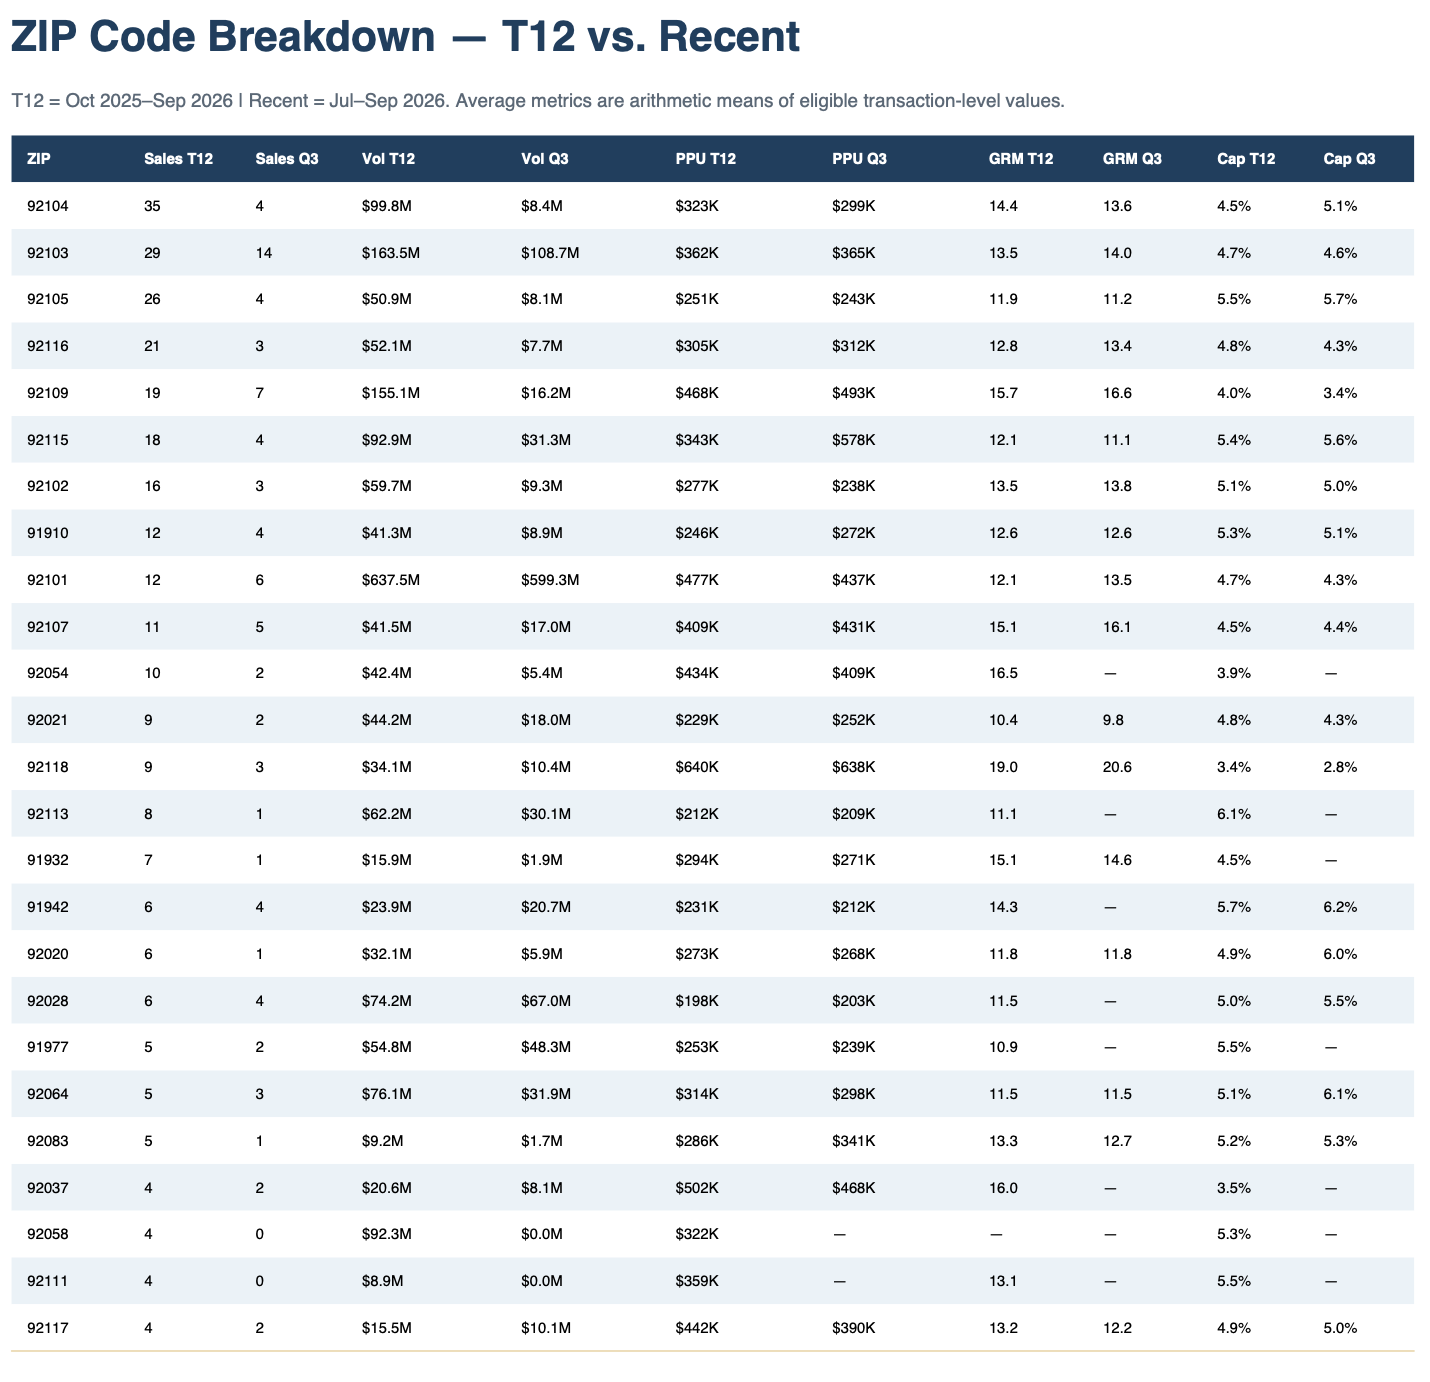Click the $637.5M Vol T12 value
Image resolution: width=1430 pixels, height=1382 pixels.
tap(391, 580)
